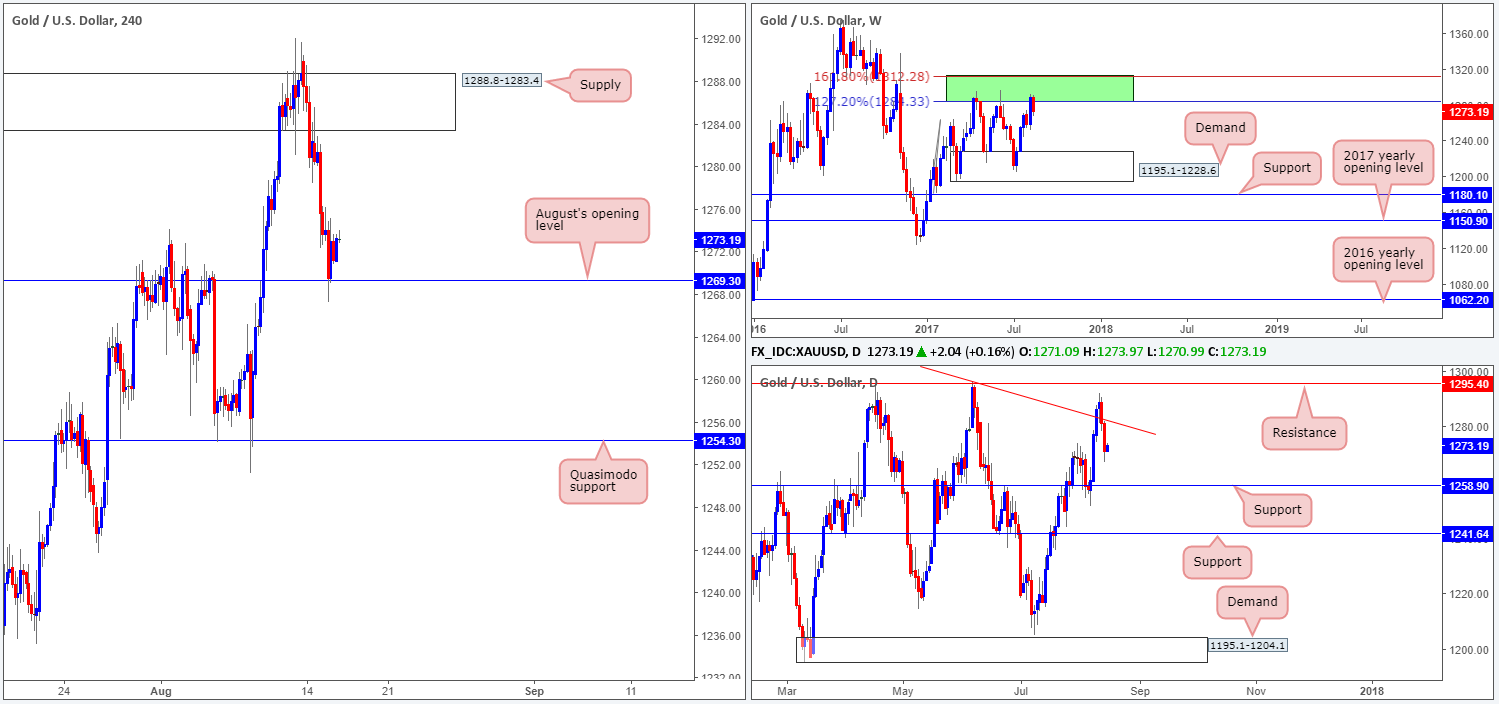Click the 1195.1-1228.6 demand zone label
Screen dimensions: 1499x704
tap(1179, 171)
